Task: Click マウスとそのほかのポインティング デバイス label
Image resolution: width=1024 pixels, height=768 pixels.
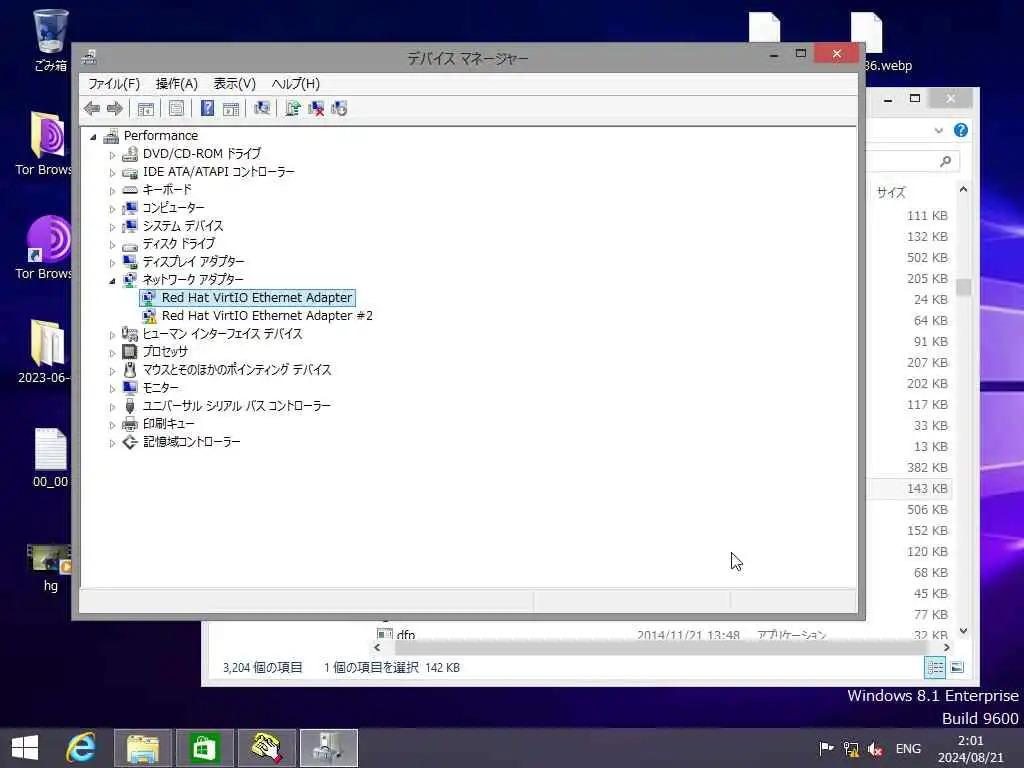Action: pyautogui.click(x=237, y=370)
